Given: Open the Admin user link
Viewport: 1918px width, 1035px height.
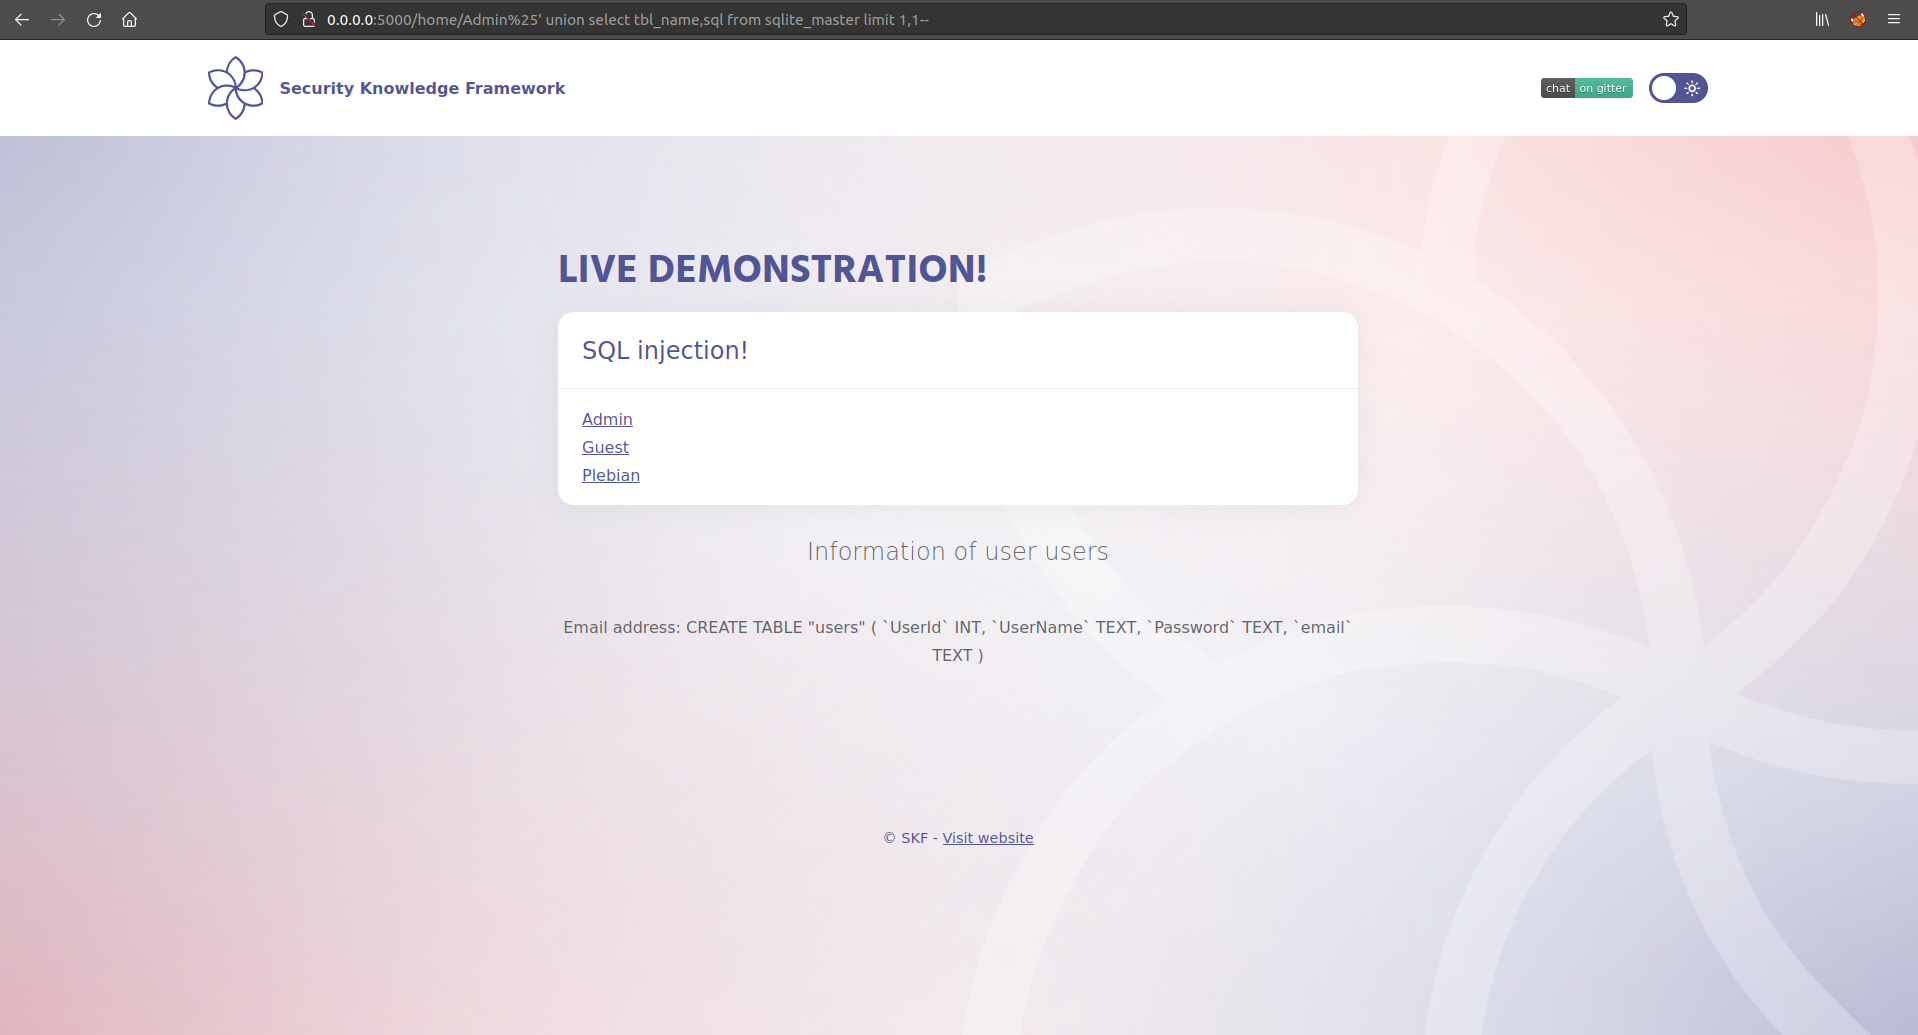Looking at the screenshot, I should pos(607,419).
